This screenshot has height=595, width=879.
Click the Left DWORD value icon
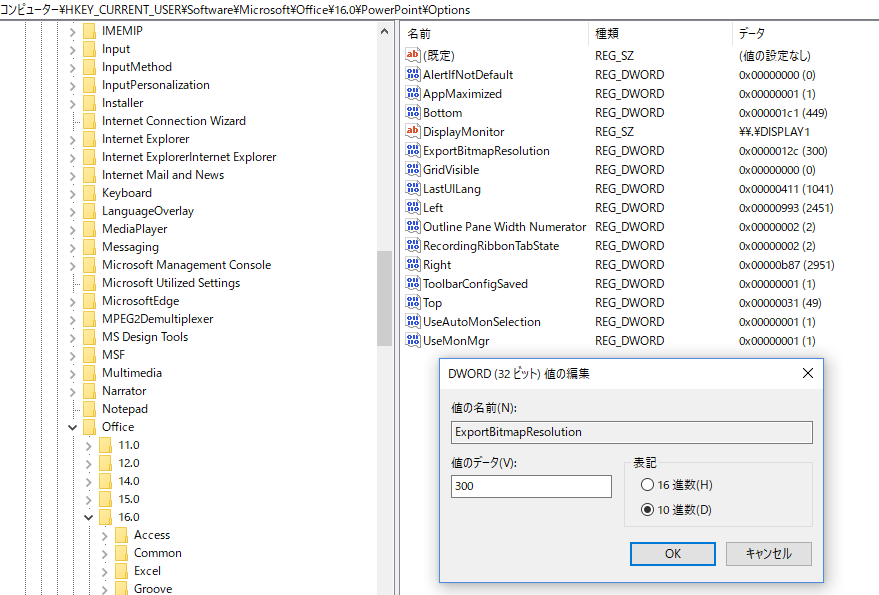tap(413, 207)
